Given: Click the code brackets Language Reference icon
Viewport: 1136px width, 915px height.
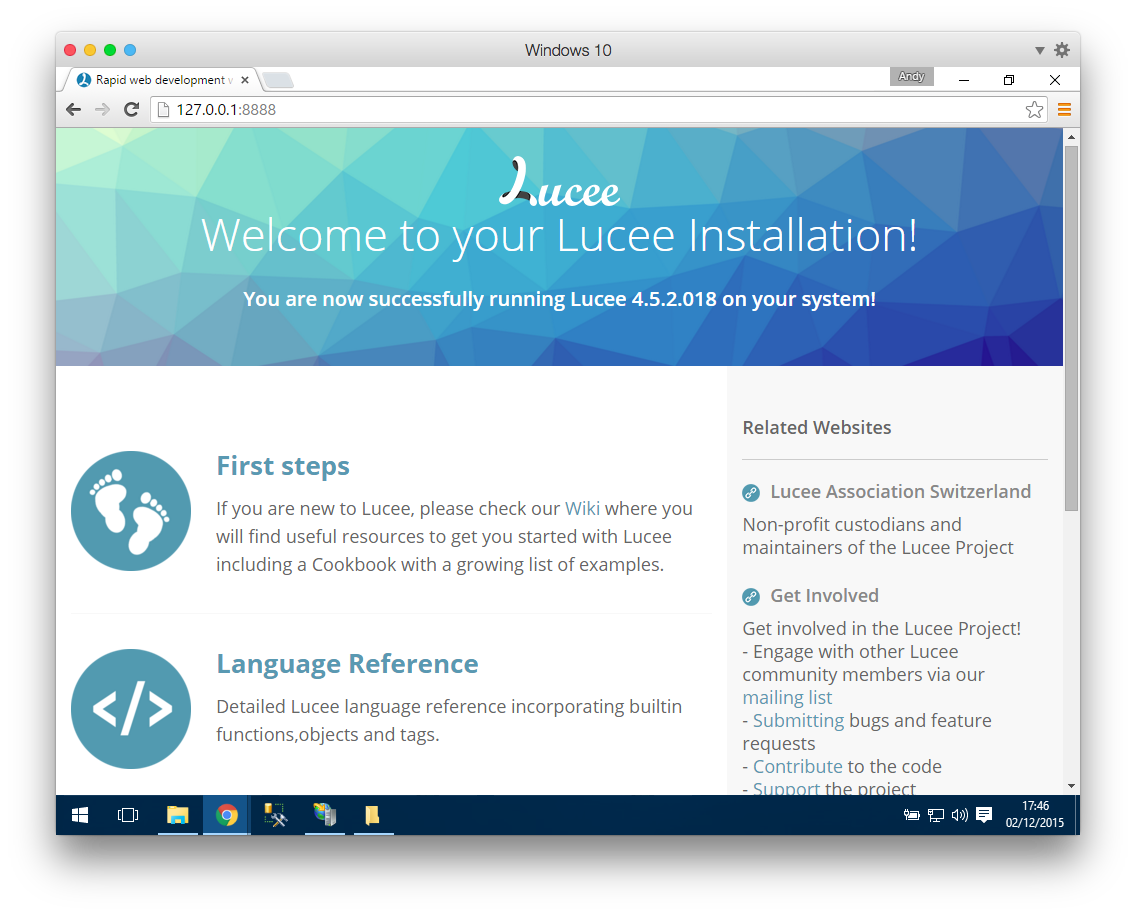Looking at the screenshot, I should point(131,709).
